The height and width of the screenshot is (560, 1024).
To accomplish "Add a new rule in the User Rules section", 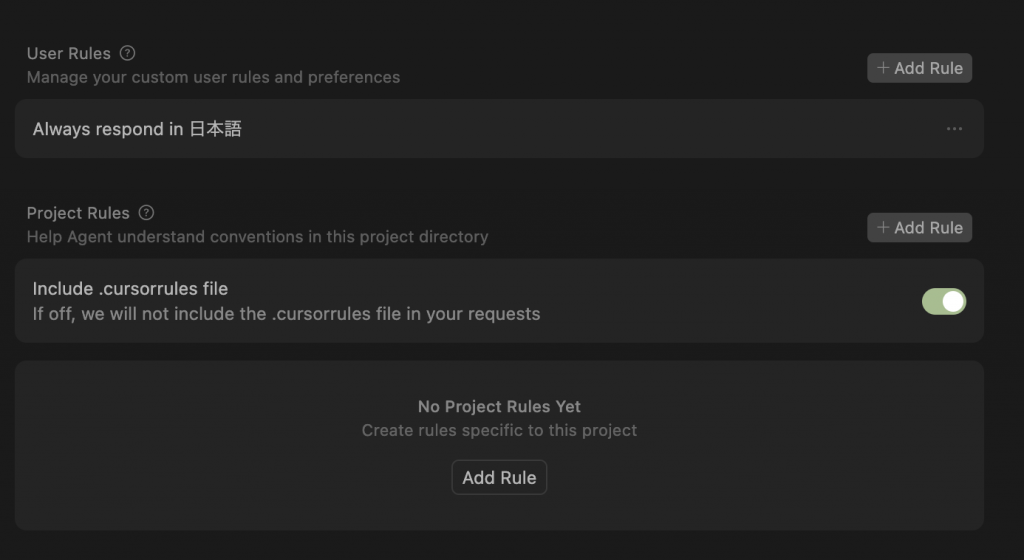I will [919, 68].
